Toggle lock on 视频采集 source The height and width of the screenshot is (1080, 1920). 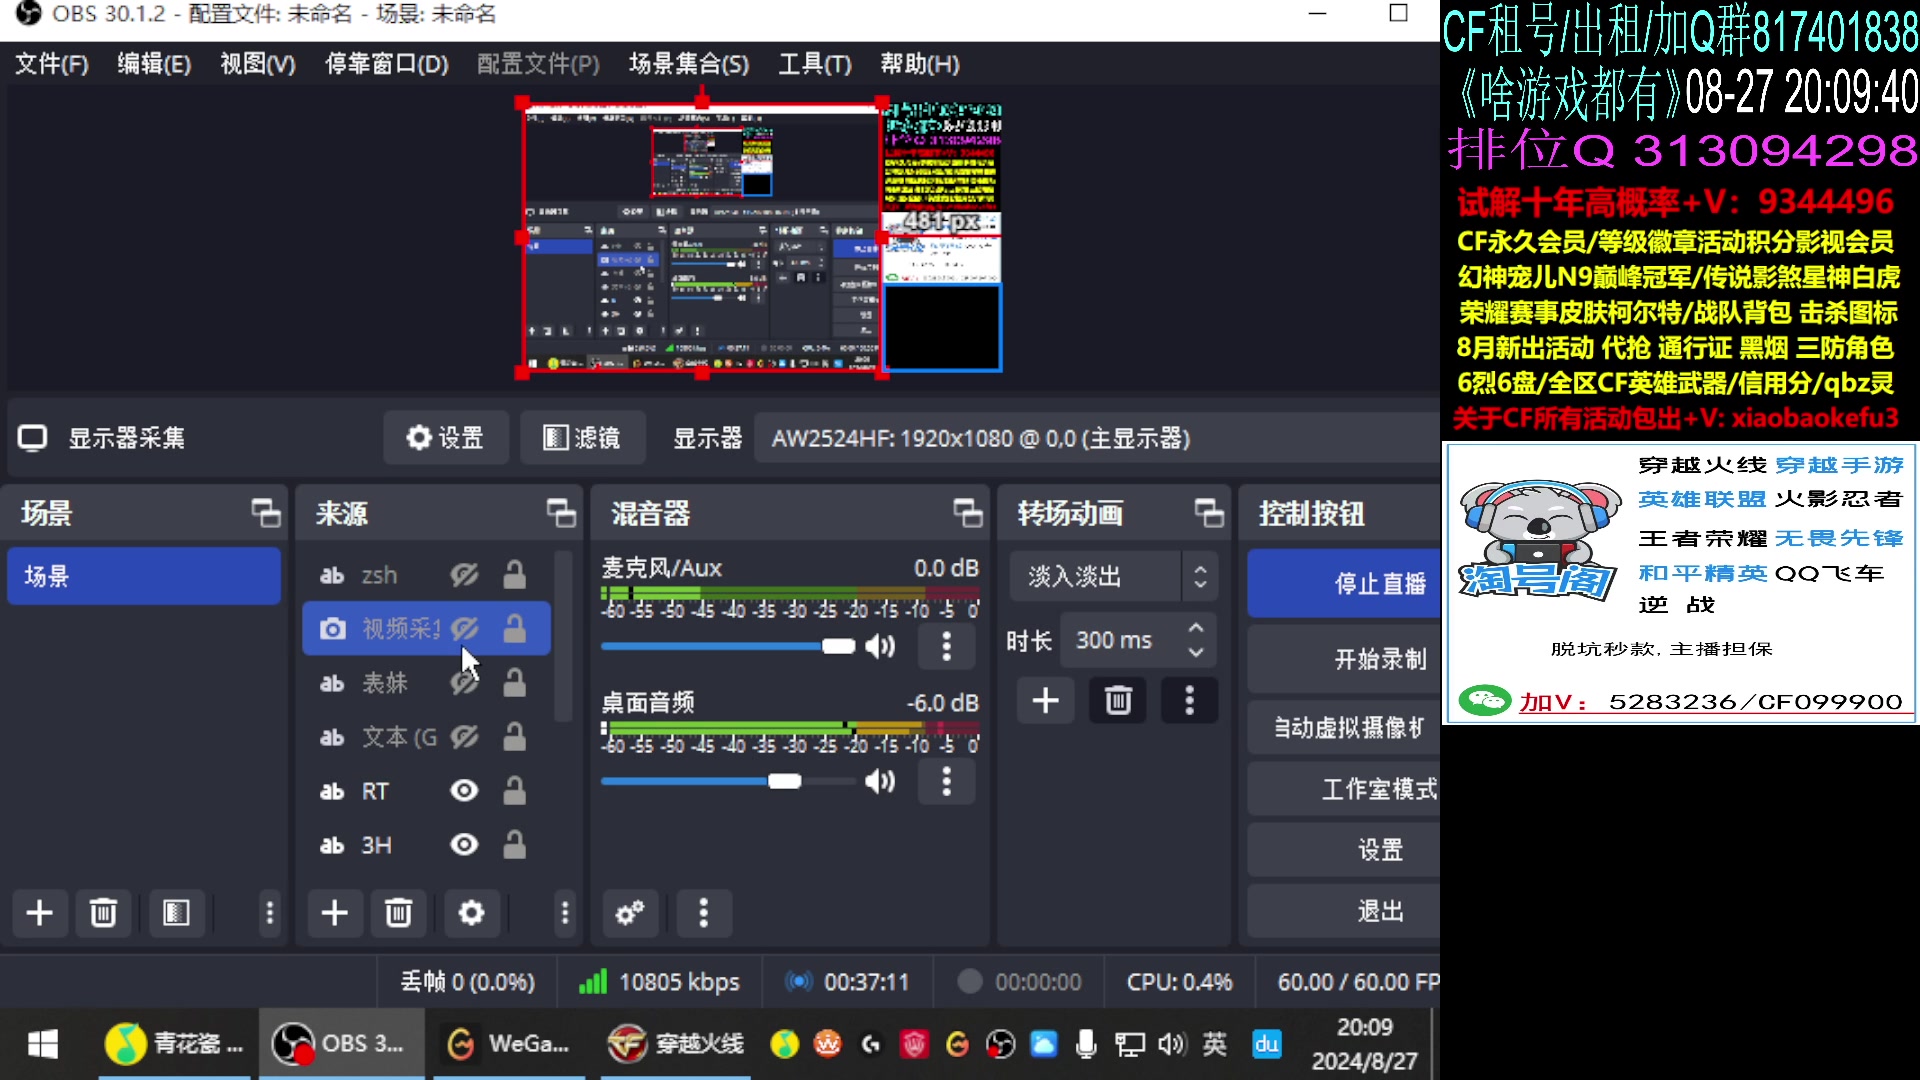pyautogui.click(x=514, y=629)
